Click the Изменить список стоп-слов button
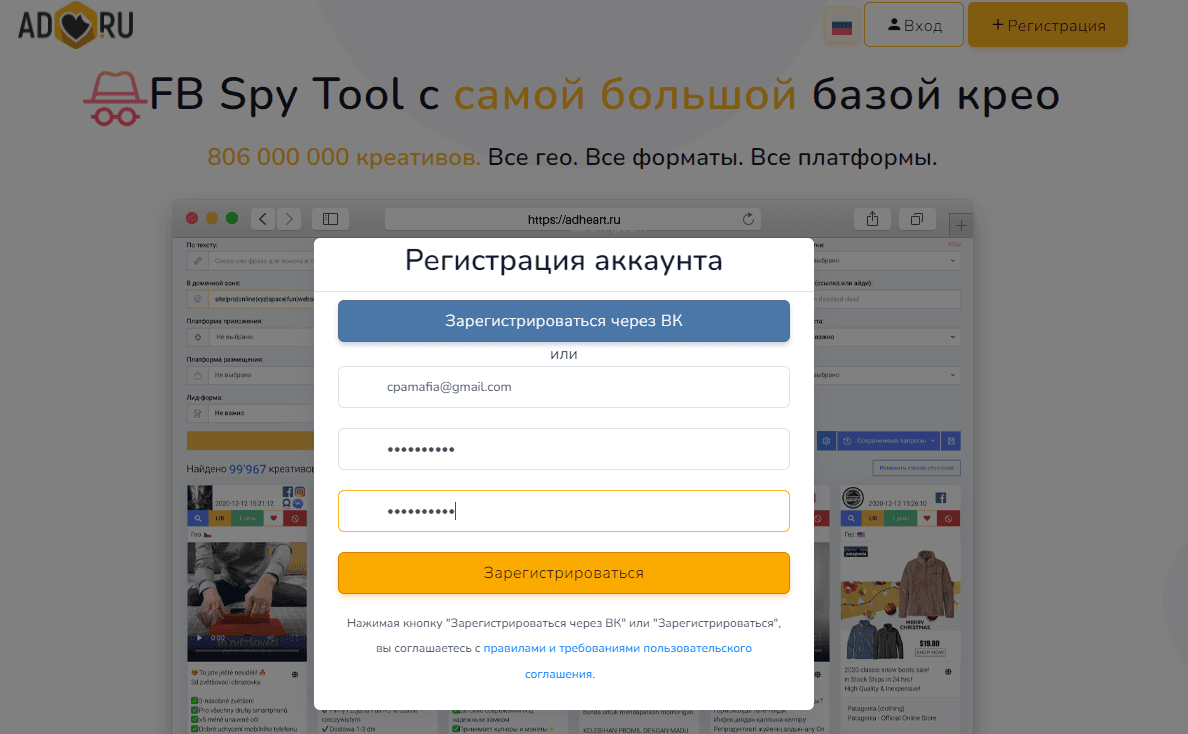 [917, 468]
